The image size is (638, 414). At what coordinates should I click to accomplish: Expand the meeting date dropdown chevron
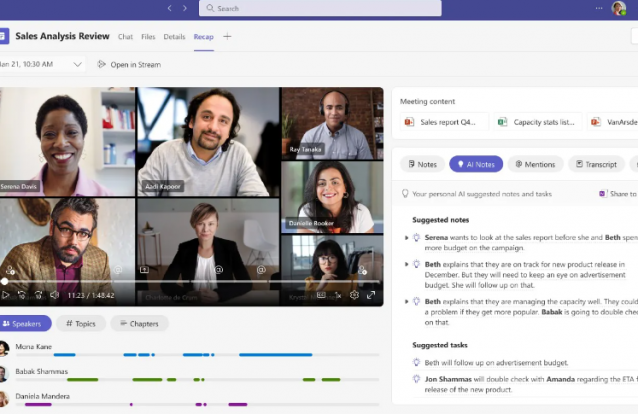78,64
